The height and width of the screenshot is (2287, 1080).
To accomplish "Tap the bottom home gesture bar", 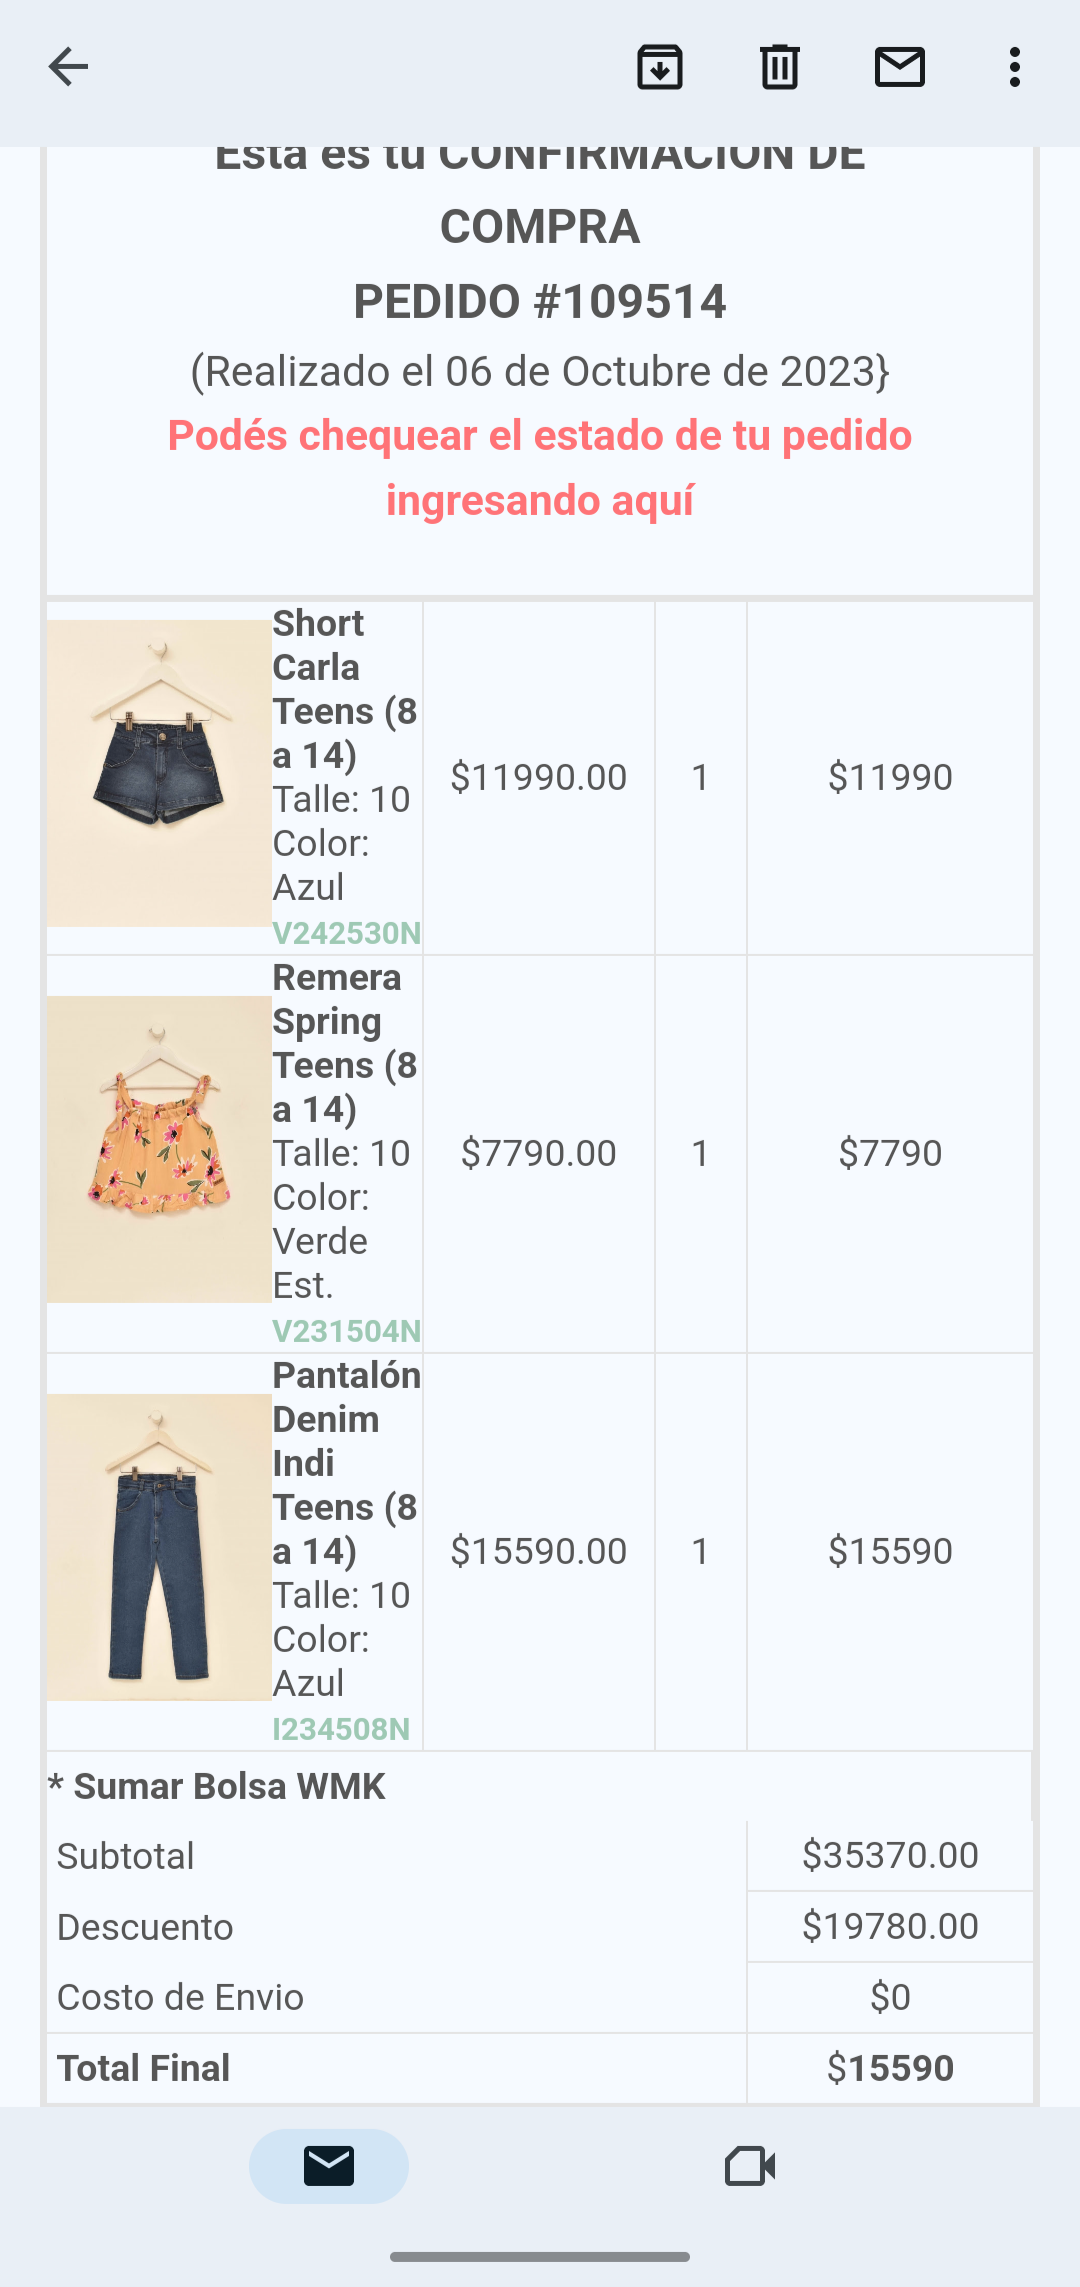I will point(540,2257).
